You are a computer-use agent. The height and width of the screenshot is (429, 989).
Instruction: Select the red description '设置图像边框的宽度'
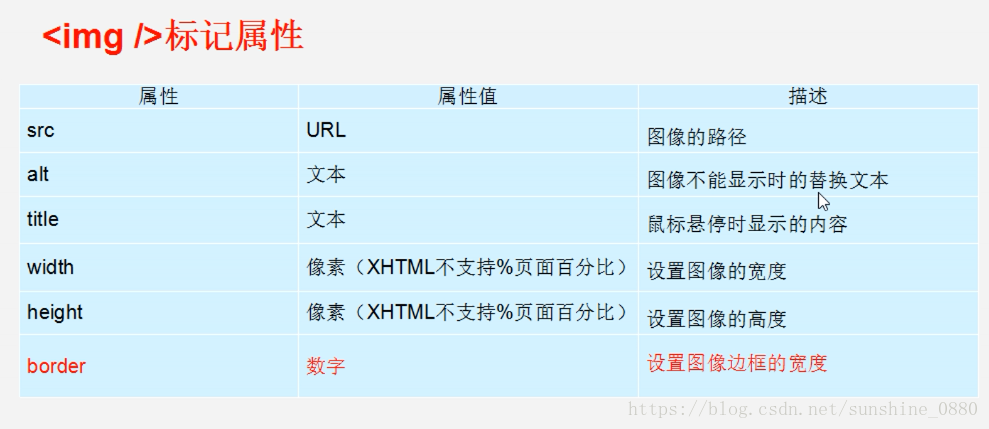point(737,363)
